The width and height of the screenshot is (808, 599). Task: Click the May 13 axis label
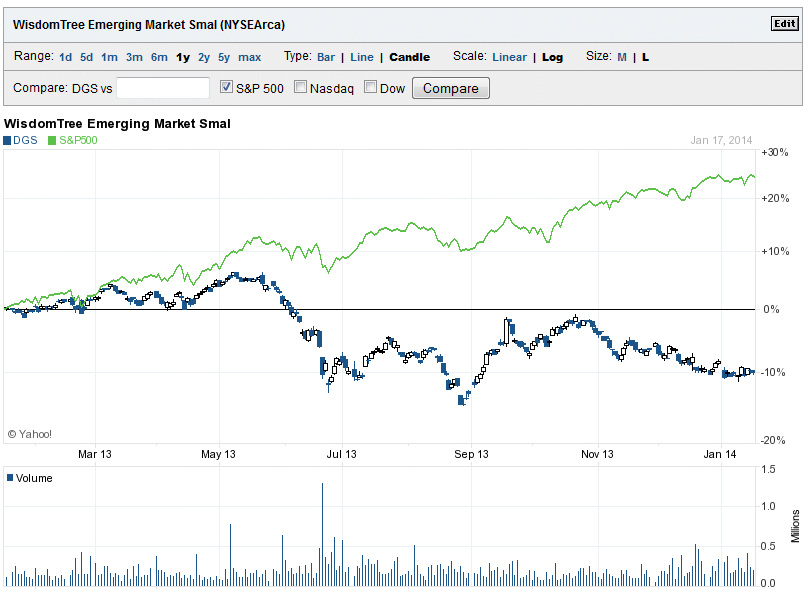tap(218, 454)
